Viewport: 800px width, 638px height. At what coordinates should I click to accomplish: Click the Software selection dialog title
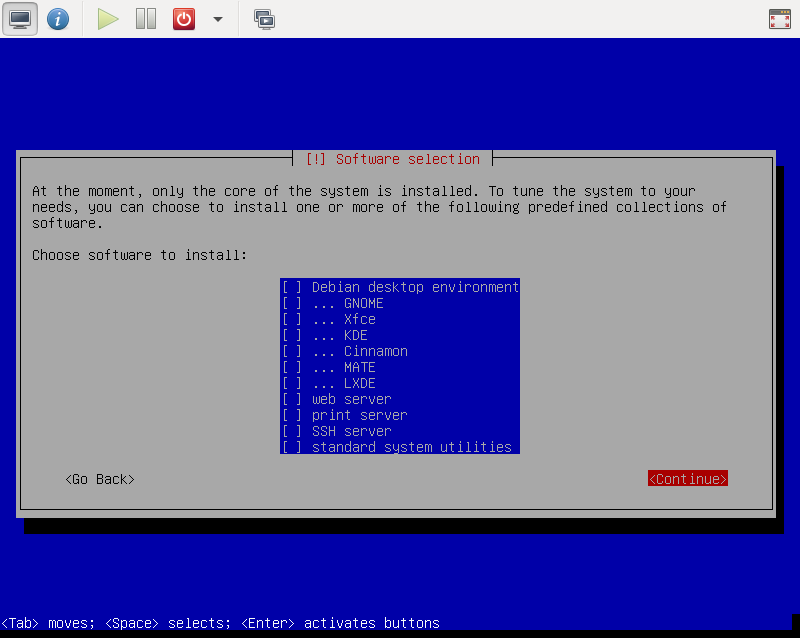pos(393,159)
